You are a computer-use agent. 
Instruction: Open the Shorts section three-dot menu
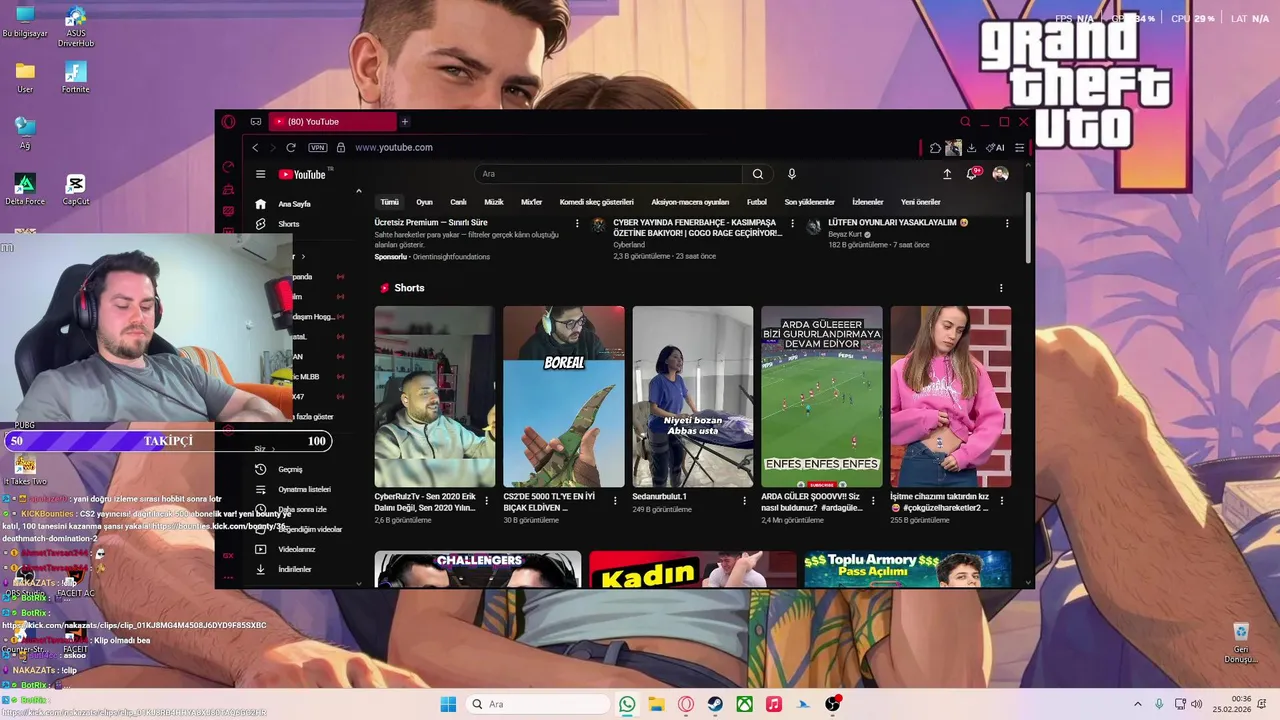1001,288
